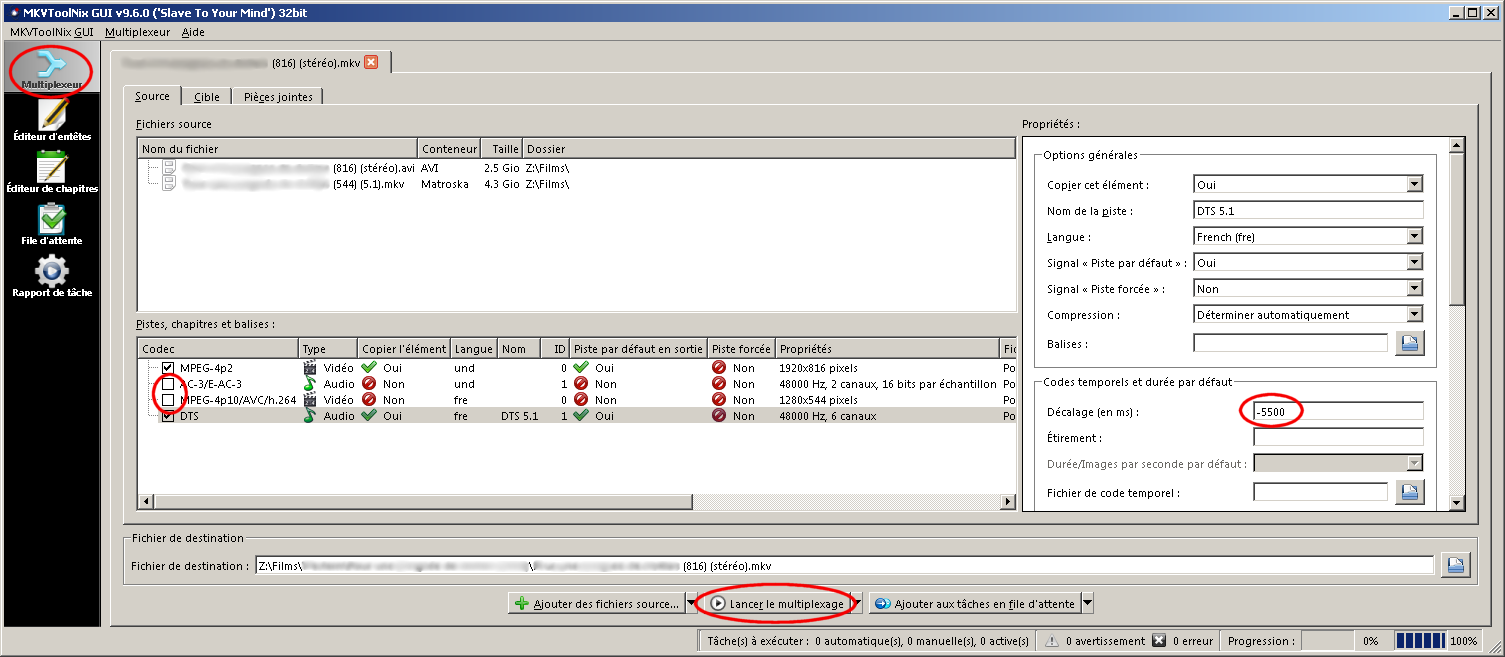Click the red Non icon in AC-3/E-AC-3's Copier l'élément column

pyautogui.click(x=369, y=384)
